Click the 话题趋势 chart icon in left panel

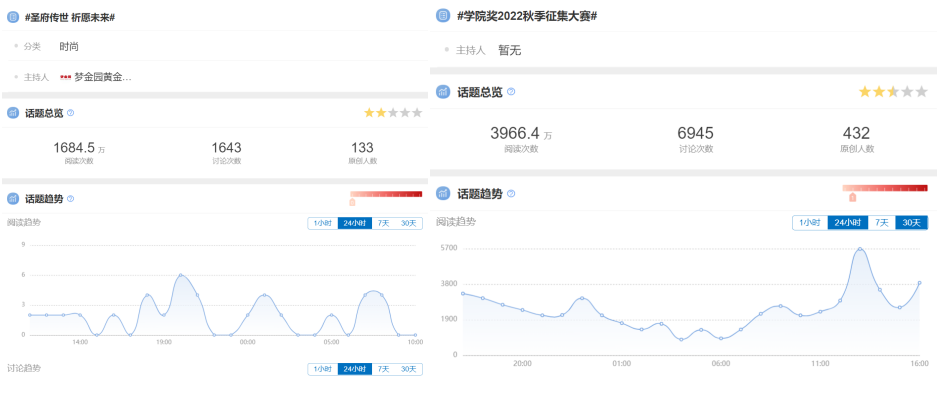(13, 199)
